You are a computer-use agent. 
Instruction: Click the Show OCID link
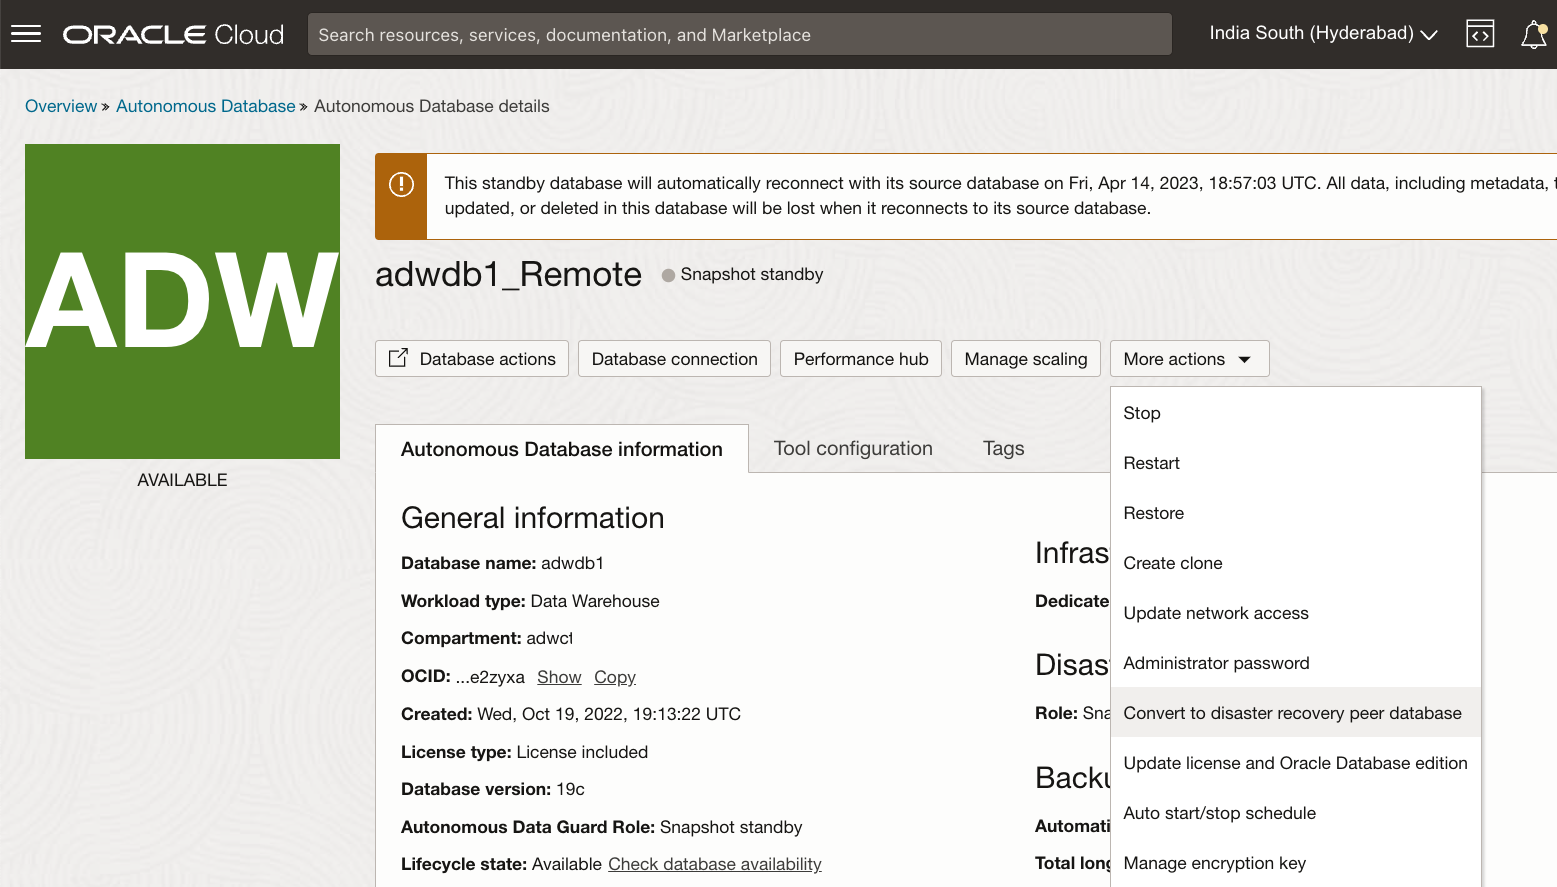pyautogui.click(x=559, y=677)
